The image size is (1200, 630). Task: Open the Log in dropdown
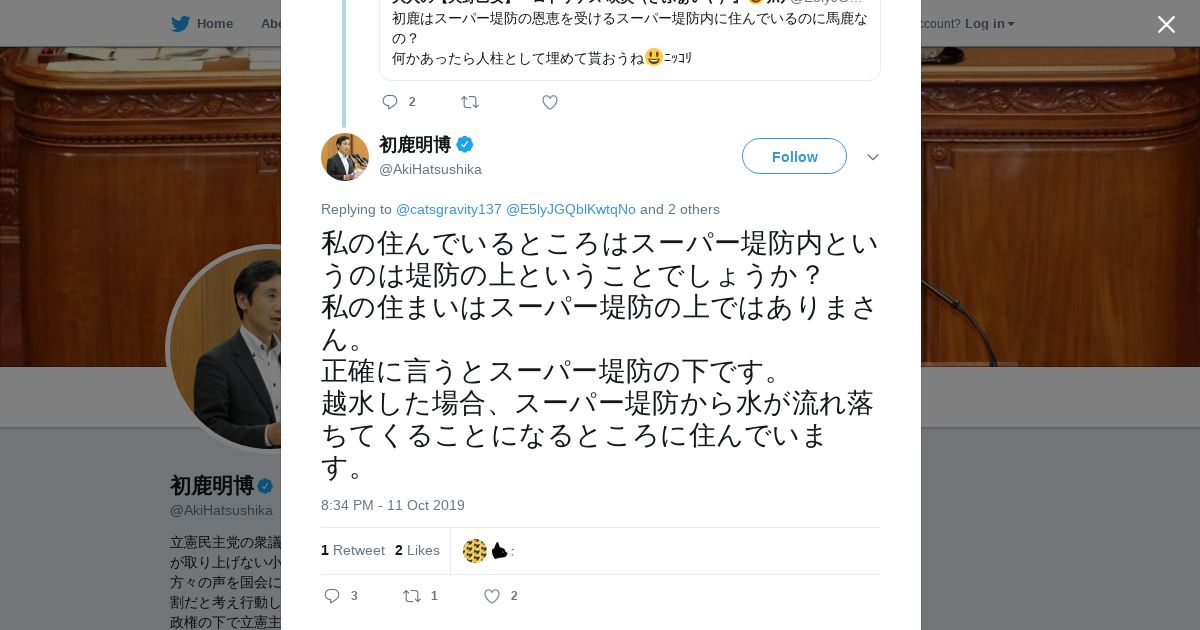pos(989,23)
